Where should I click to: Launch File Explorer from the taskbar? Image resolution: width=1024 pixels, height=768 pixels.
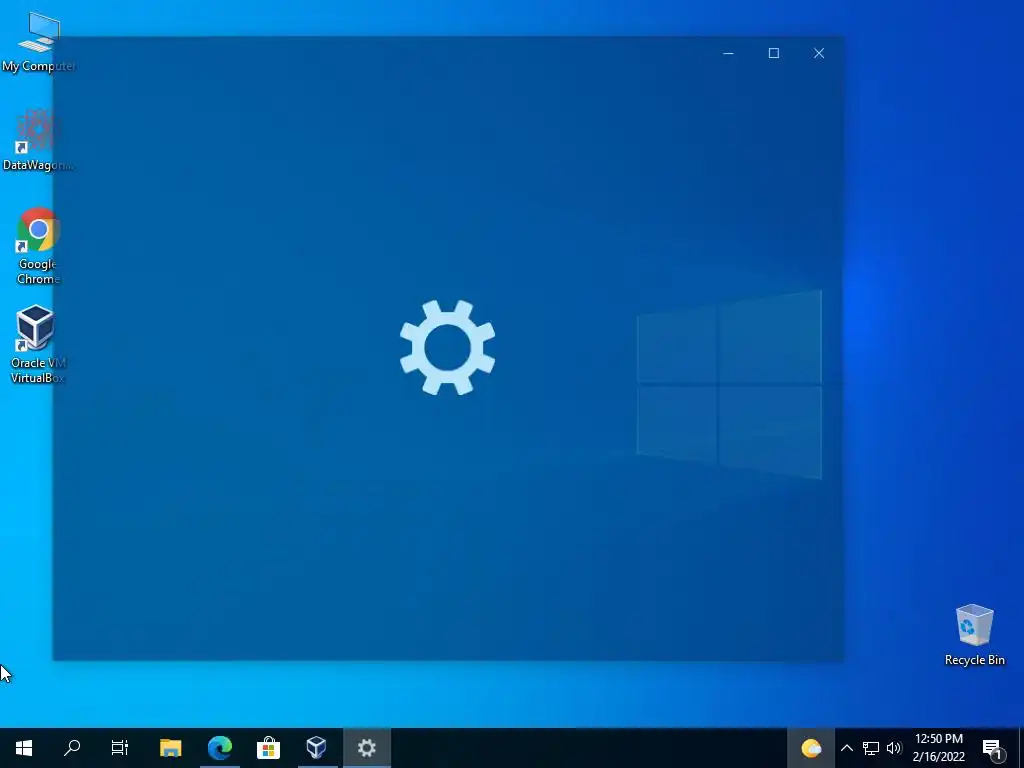tap(170, 748)
